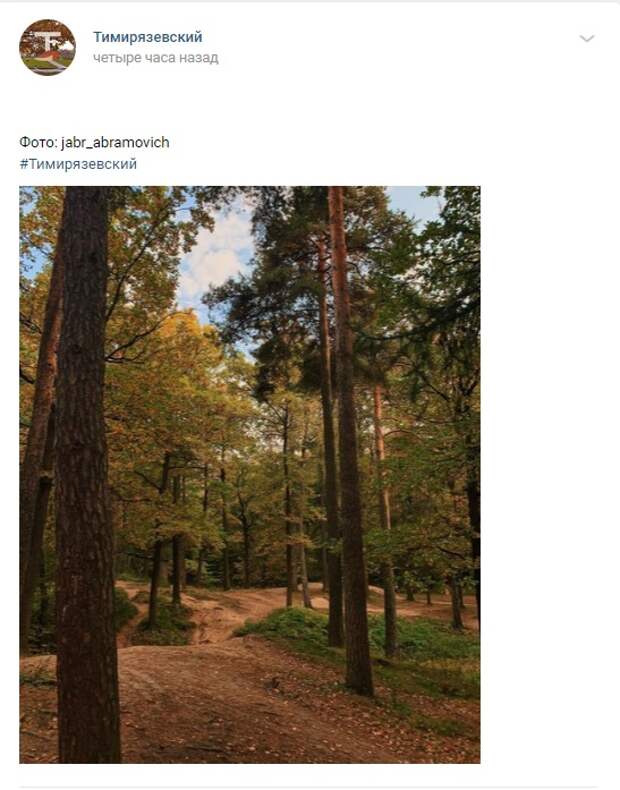
Task: Follow the #Тимирязевский hashtag link
Action: tap(78, 164)
